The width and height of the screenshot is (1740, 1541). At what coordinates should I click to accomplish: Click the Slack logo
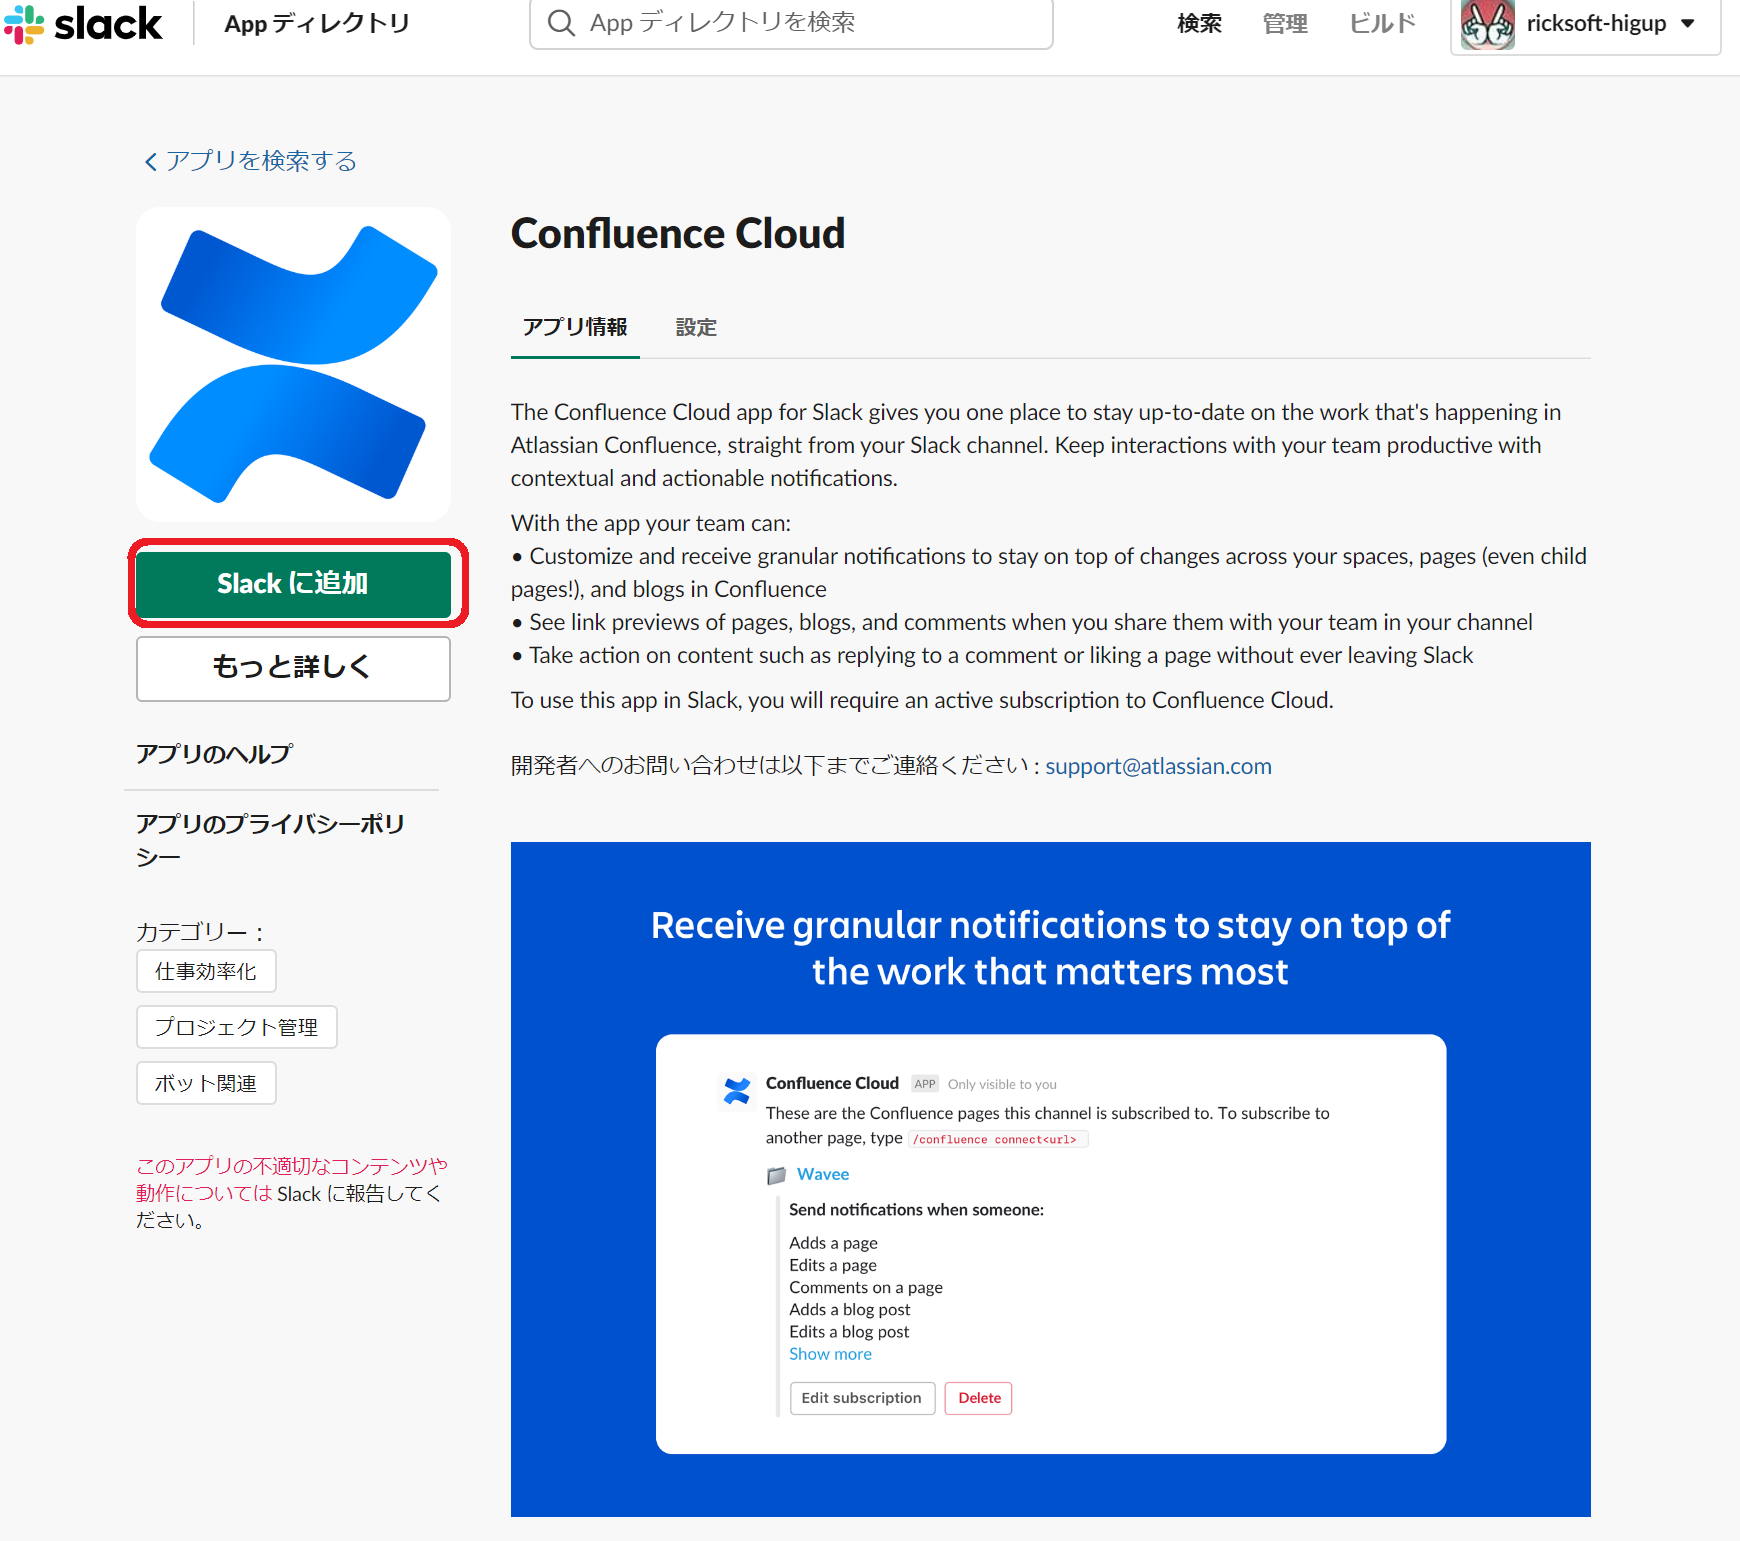(83, 24)
